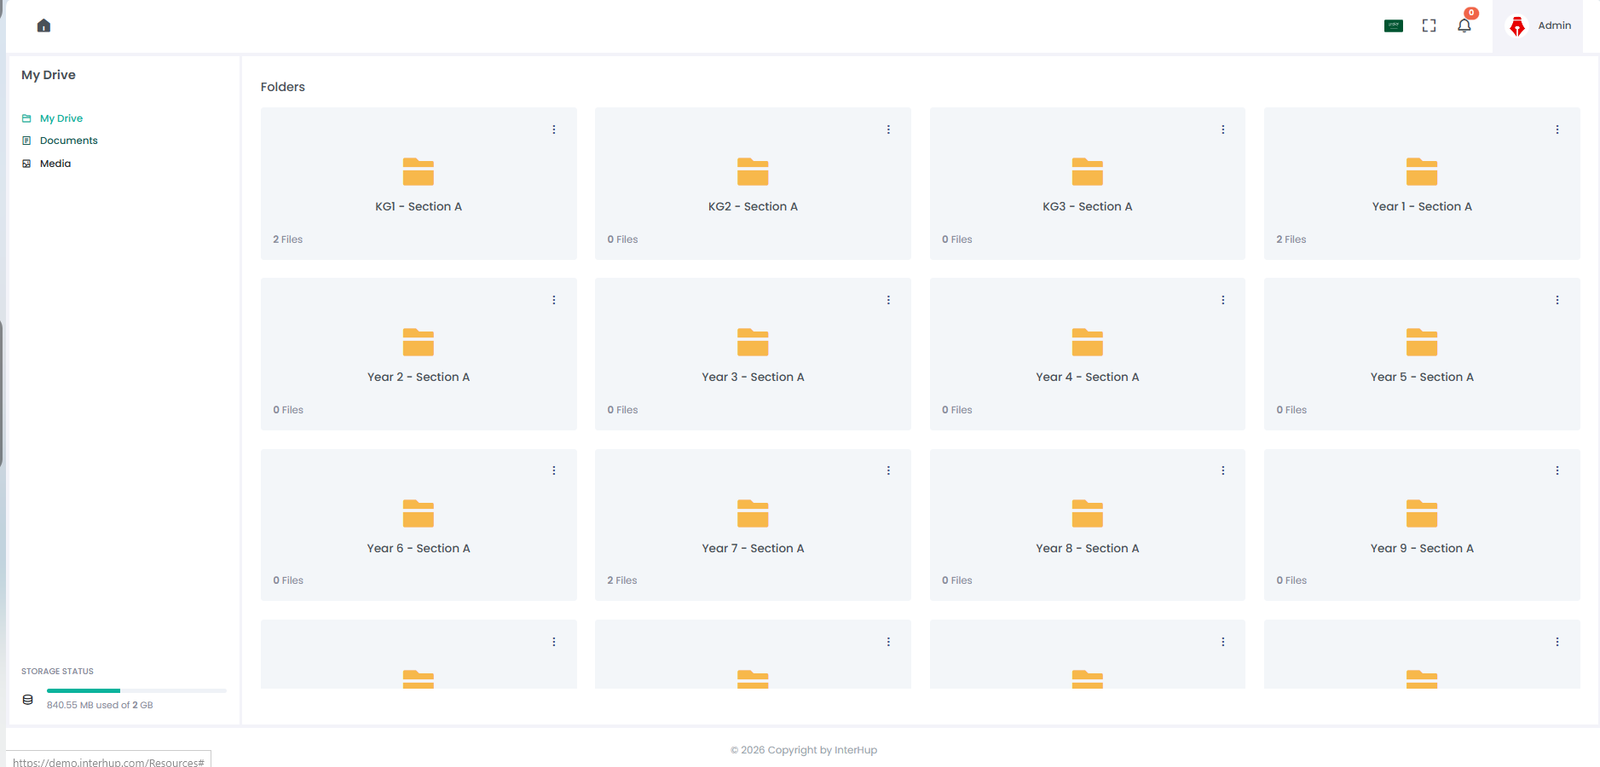Open options menu for Year 4 - Section A
The height and width of the screenshot is (767, 1600).
pos(1223,300)
